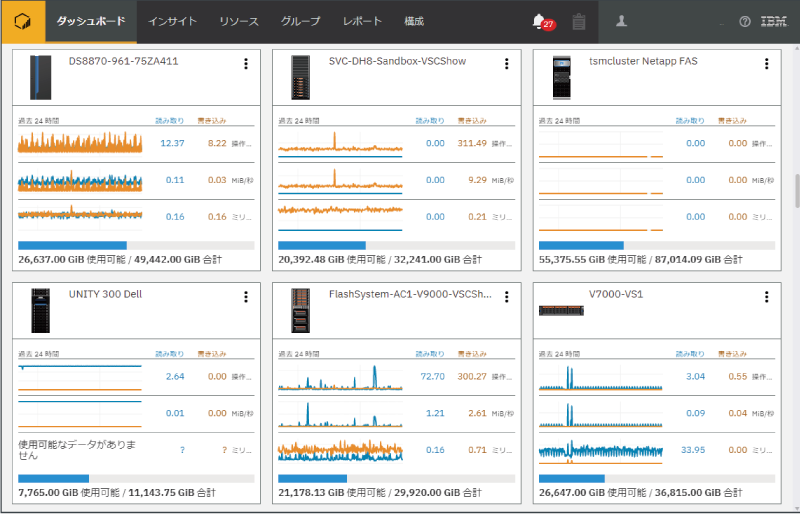Click the V7000-VS1 capacity usage bar
This screenshot has height=514, width=800.
pyautogui.click(x=657, y=479)
